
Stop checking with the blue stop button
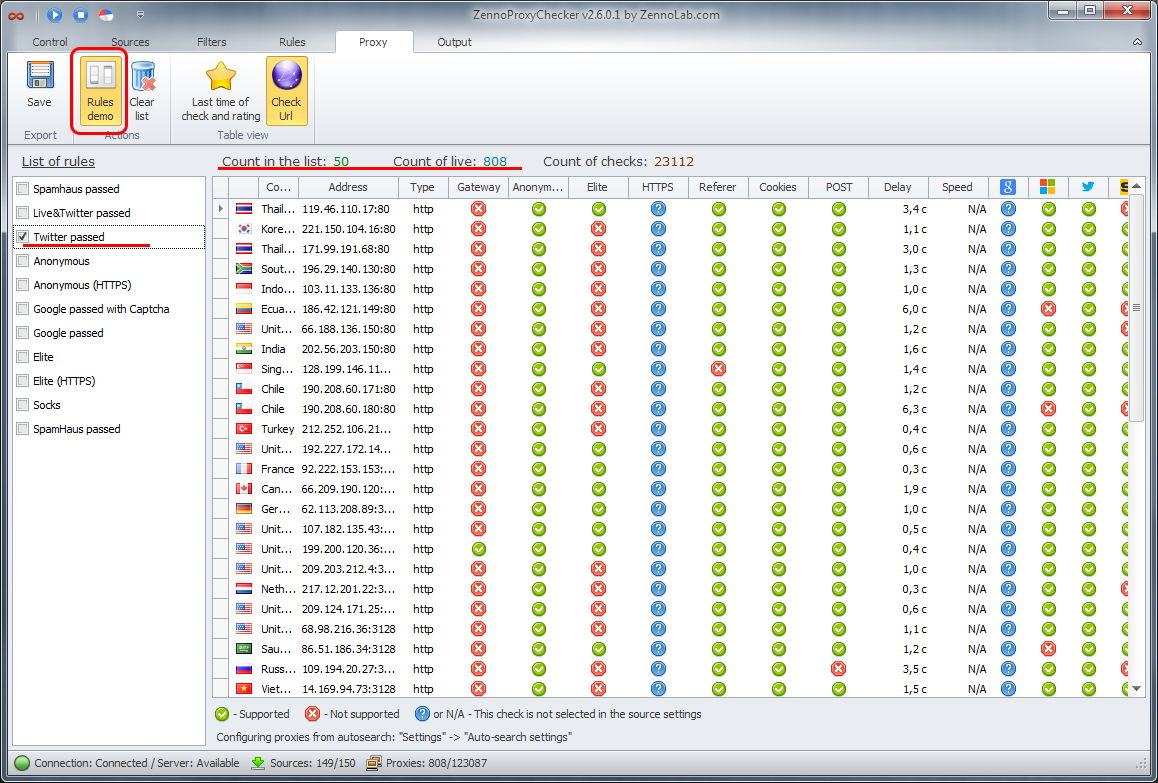[x=80, y=15]
